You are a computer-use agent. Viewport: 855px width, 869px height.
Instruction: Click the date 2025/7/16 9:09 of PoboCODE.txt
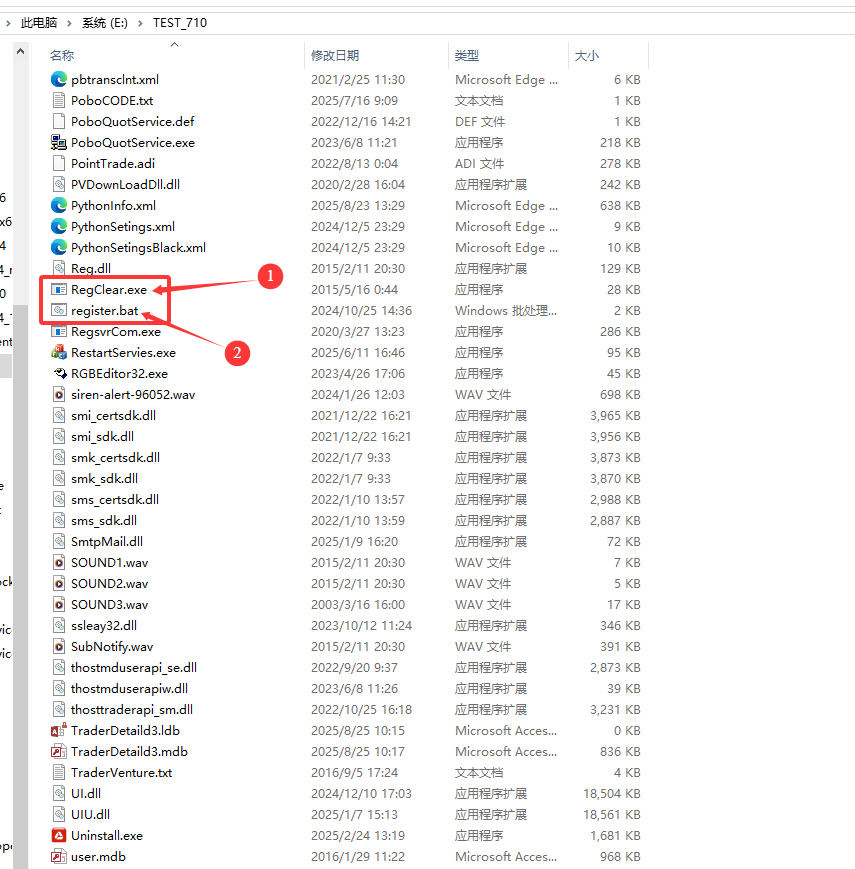pos(354,100)
